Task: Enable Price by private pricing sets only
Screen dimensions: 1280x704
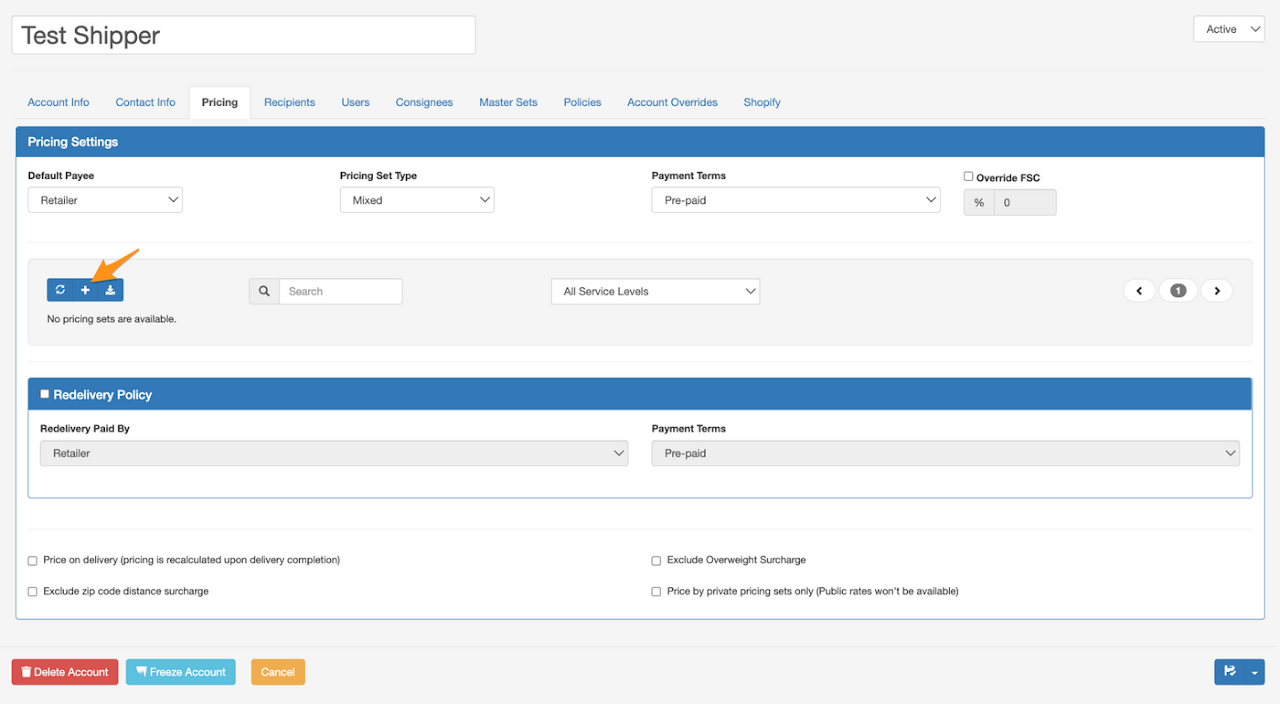Action: coord(657,592)
